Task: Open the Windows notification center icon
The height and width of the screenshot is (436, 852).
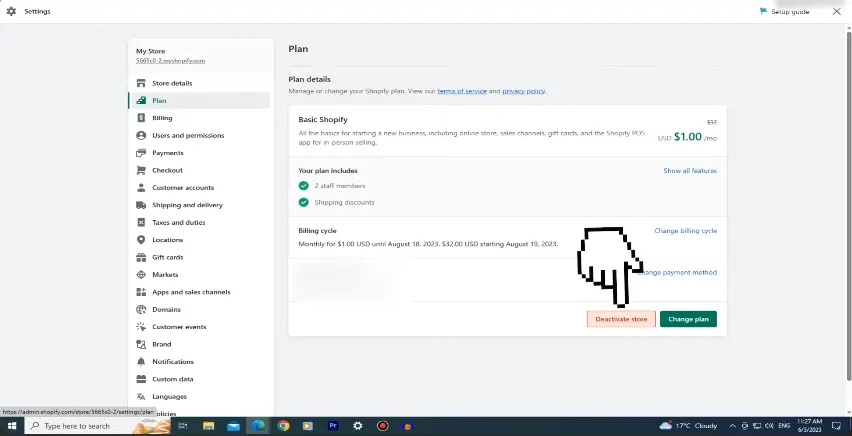Action: pyautogui.click(x=837, y=426)
